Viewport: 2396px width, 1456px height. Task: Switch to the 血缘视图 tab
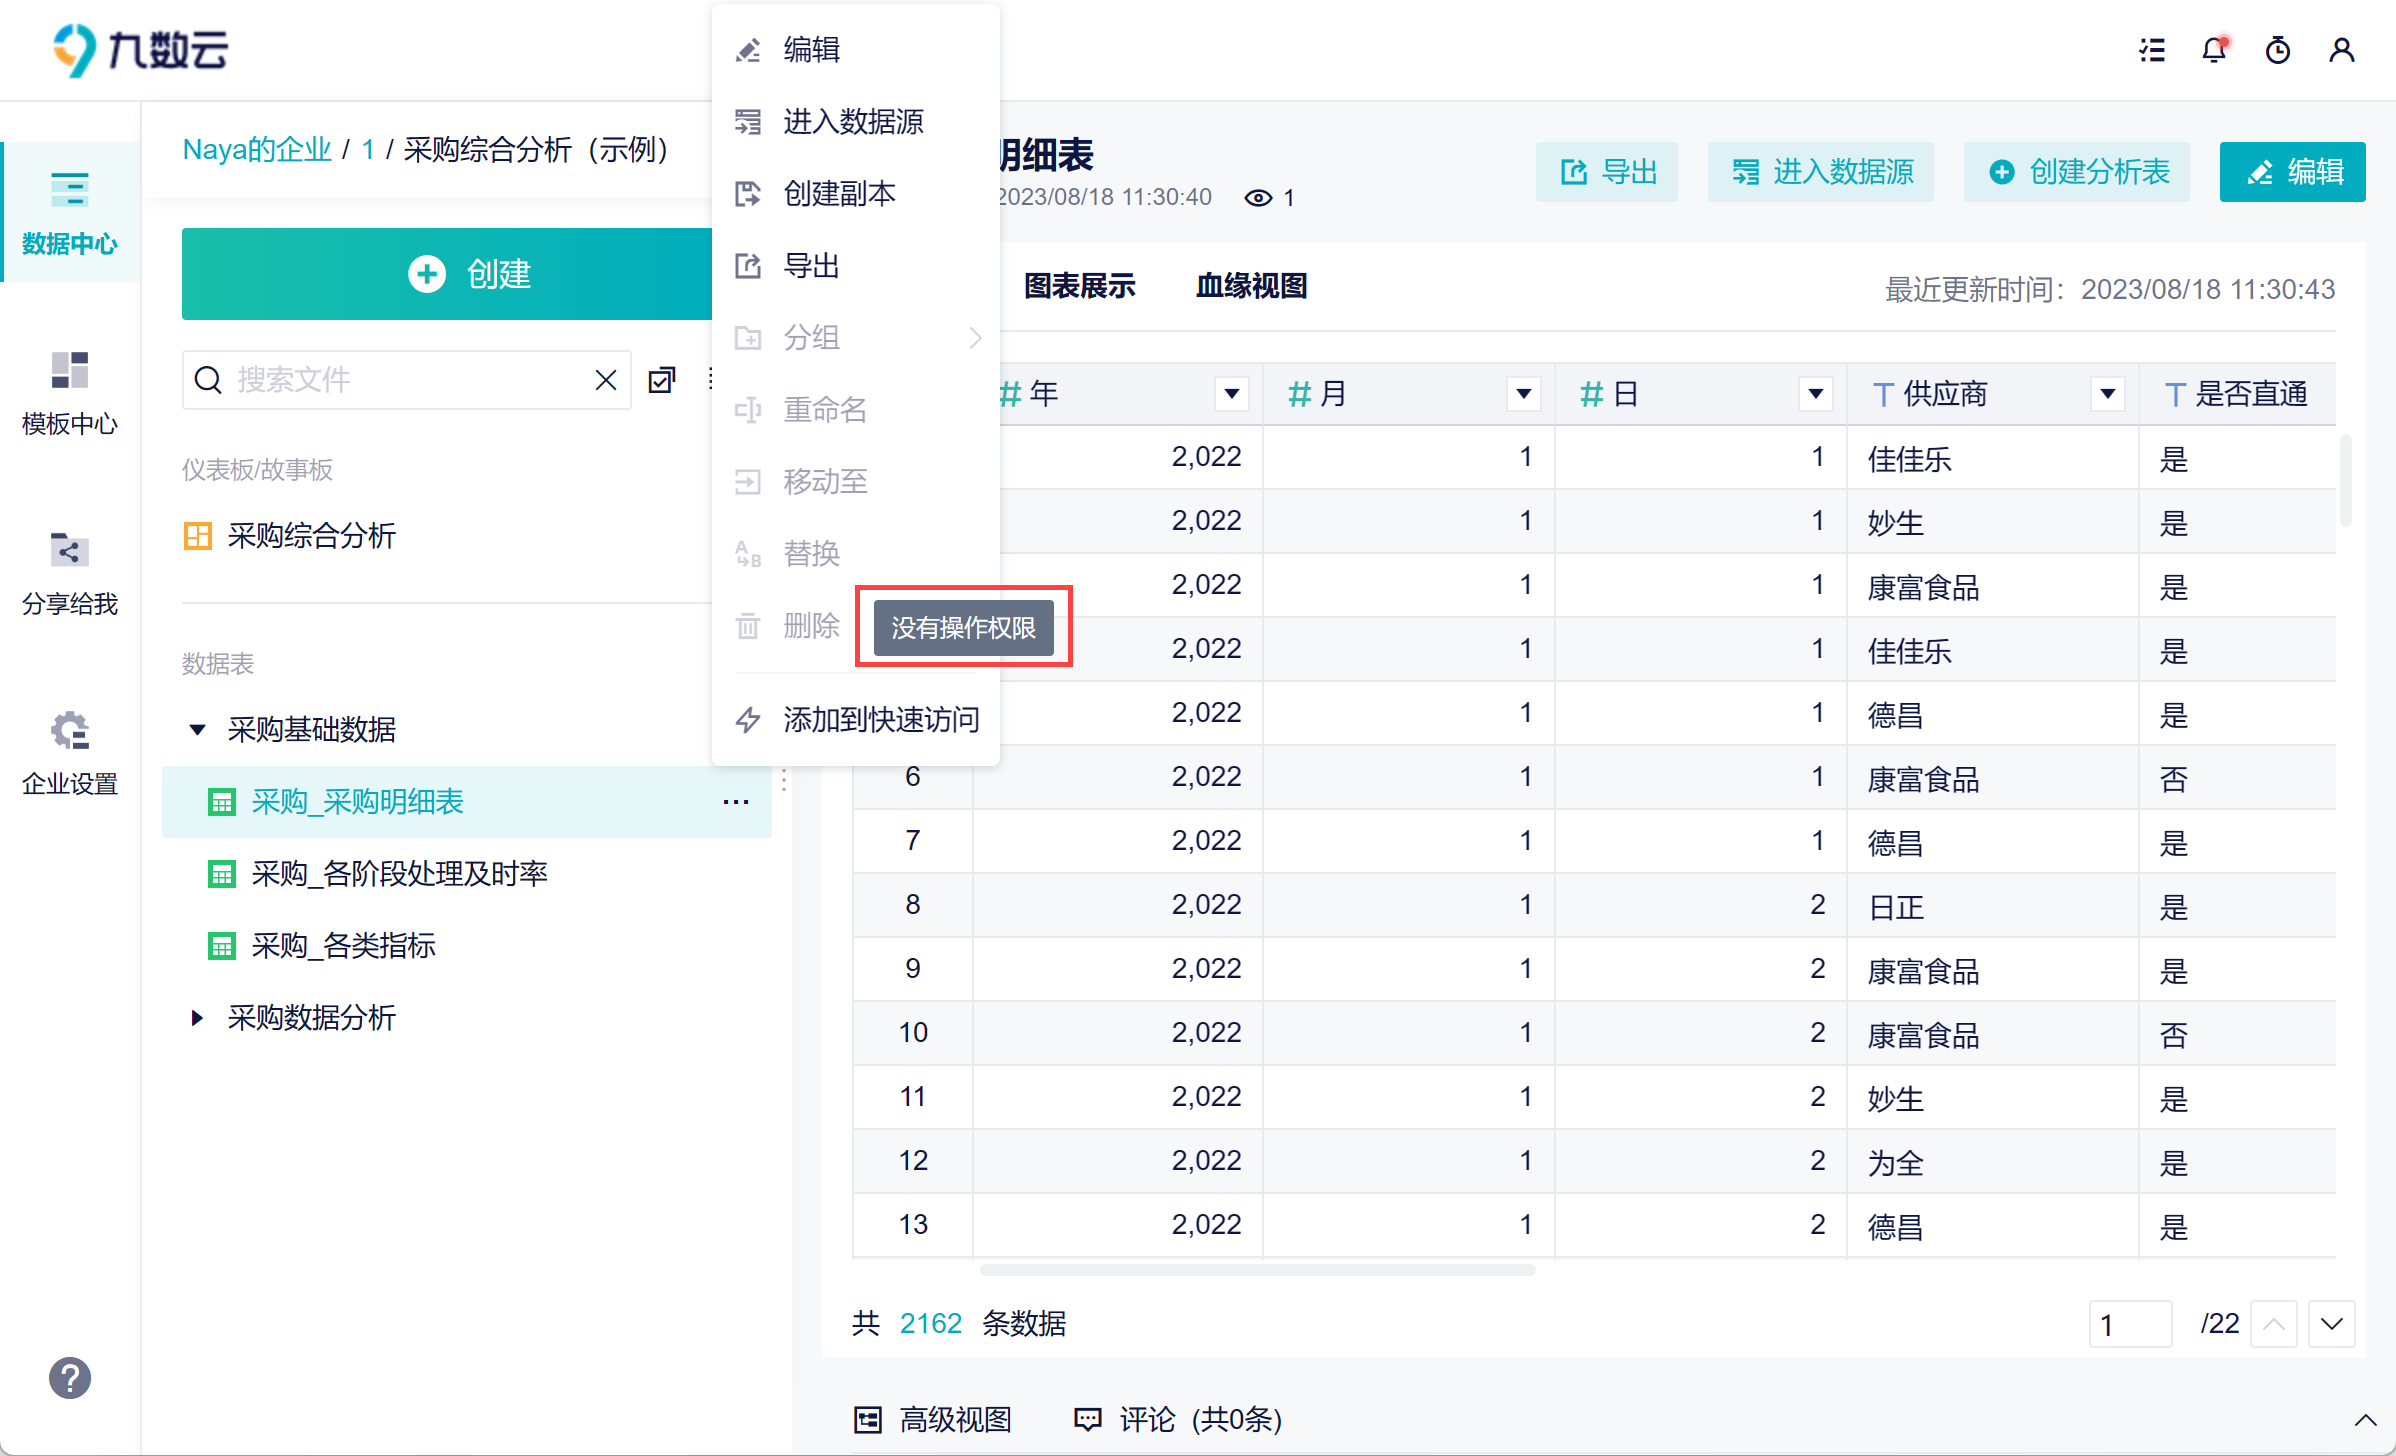coord(1251,286)
